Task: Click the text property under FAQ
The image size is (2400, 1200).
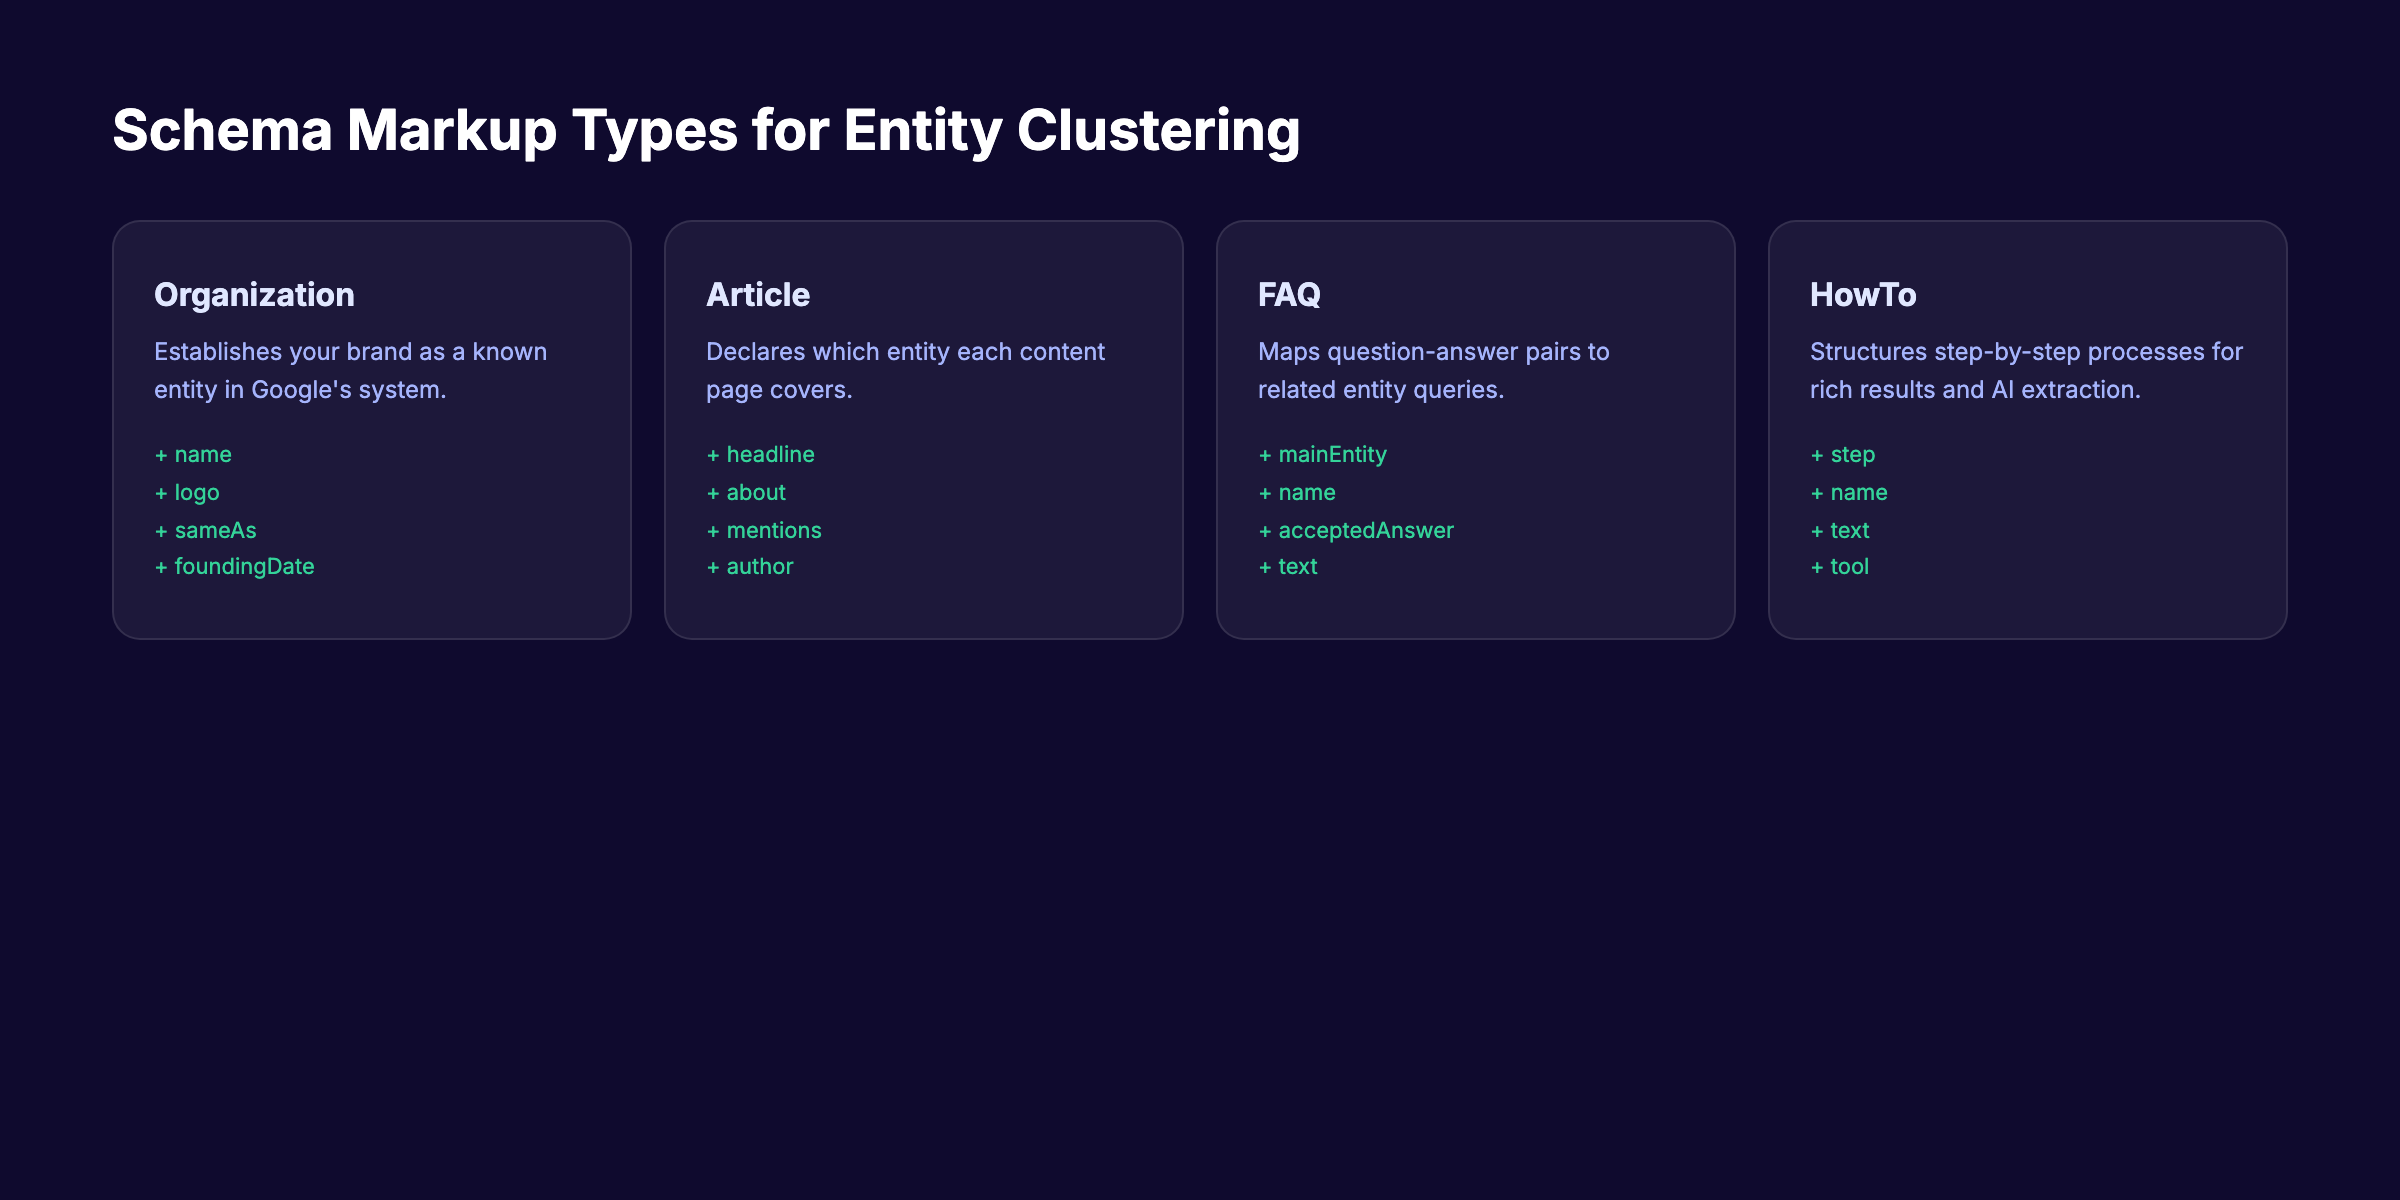Action: click(1288, 566)
